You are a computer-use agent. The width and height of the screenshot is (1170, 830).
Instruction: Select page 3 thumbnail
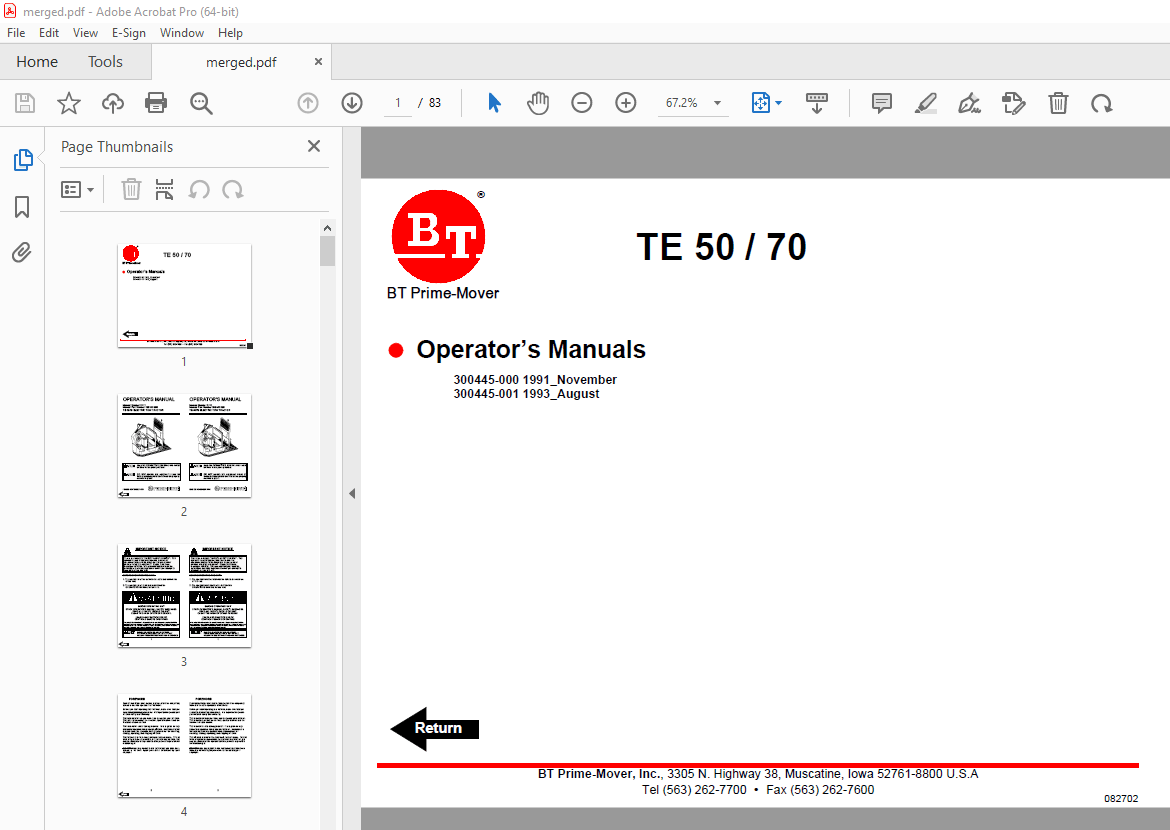click(x=184, y=596)
